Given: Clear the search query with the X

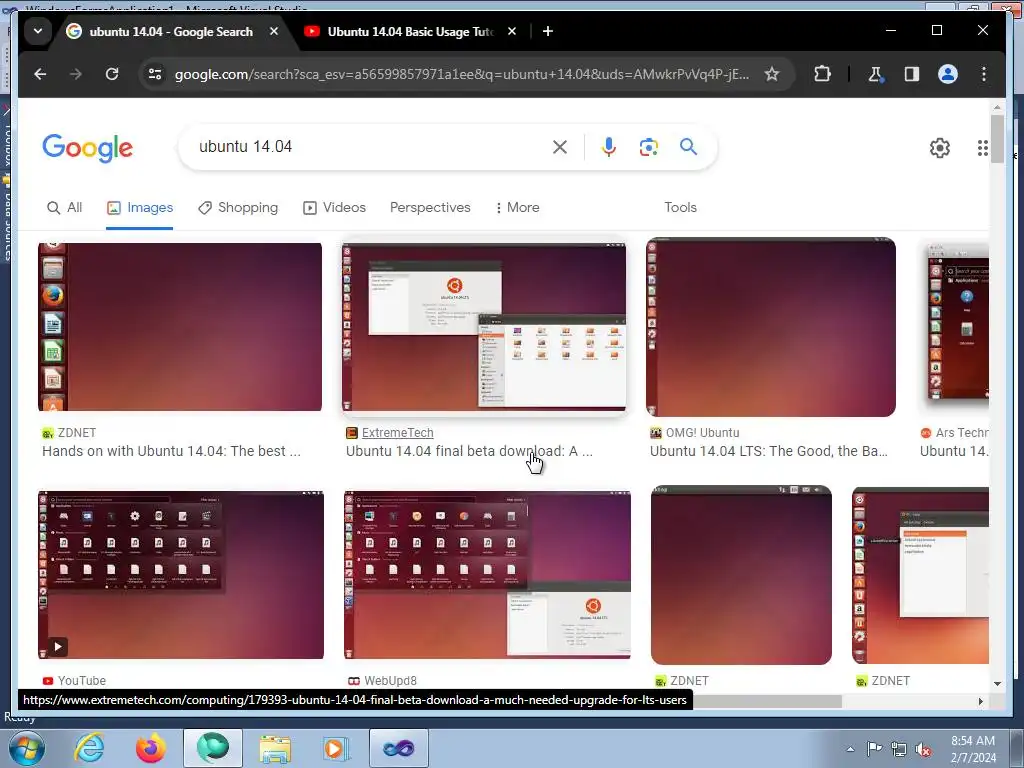Looking at the screenshot, I should pyautogui.click(x=560, y=147).
